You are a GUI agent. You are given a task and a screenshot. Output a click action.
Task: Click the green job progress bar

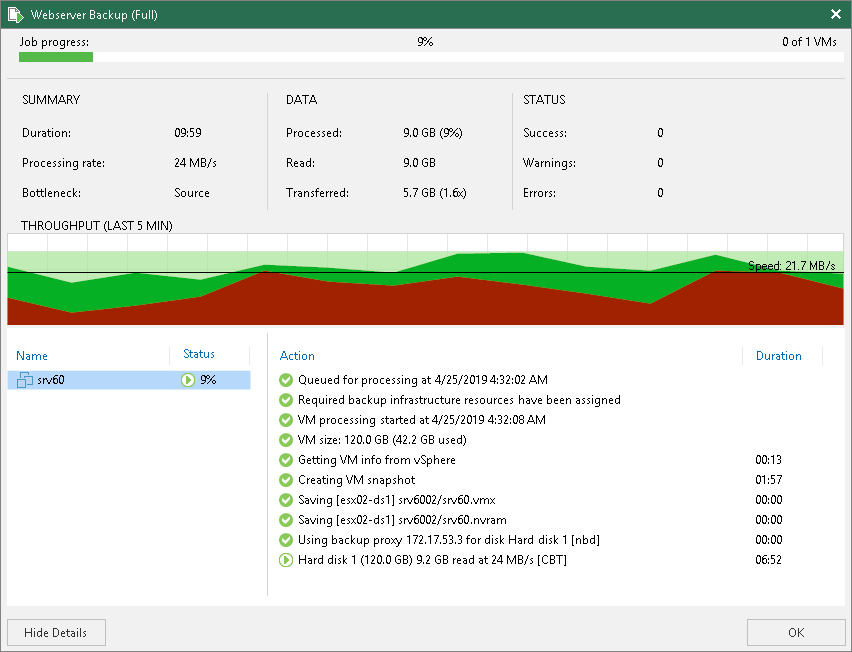click(x=56, y=57)
